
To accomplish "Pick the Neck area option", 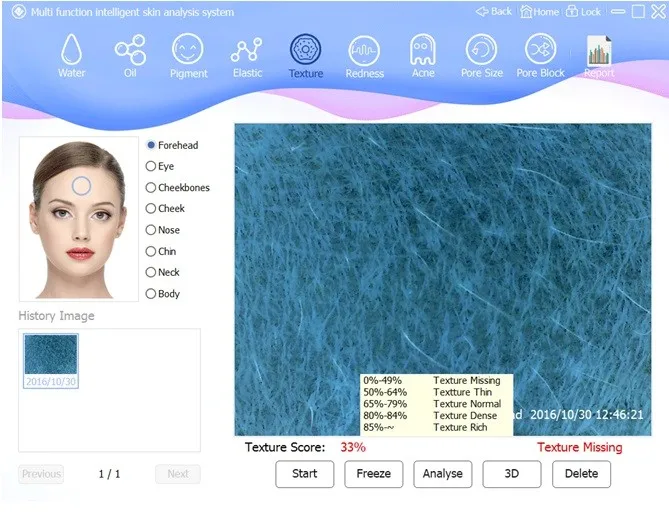I will tap(163, 272).
